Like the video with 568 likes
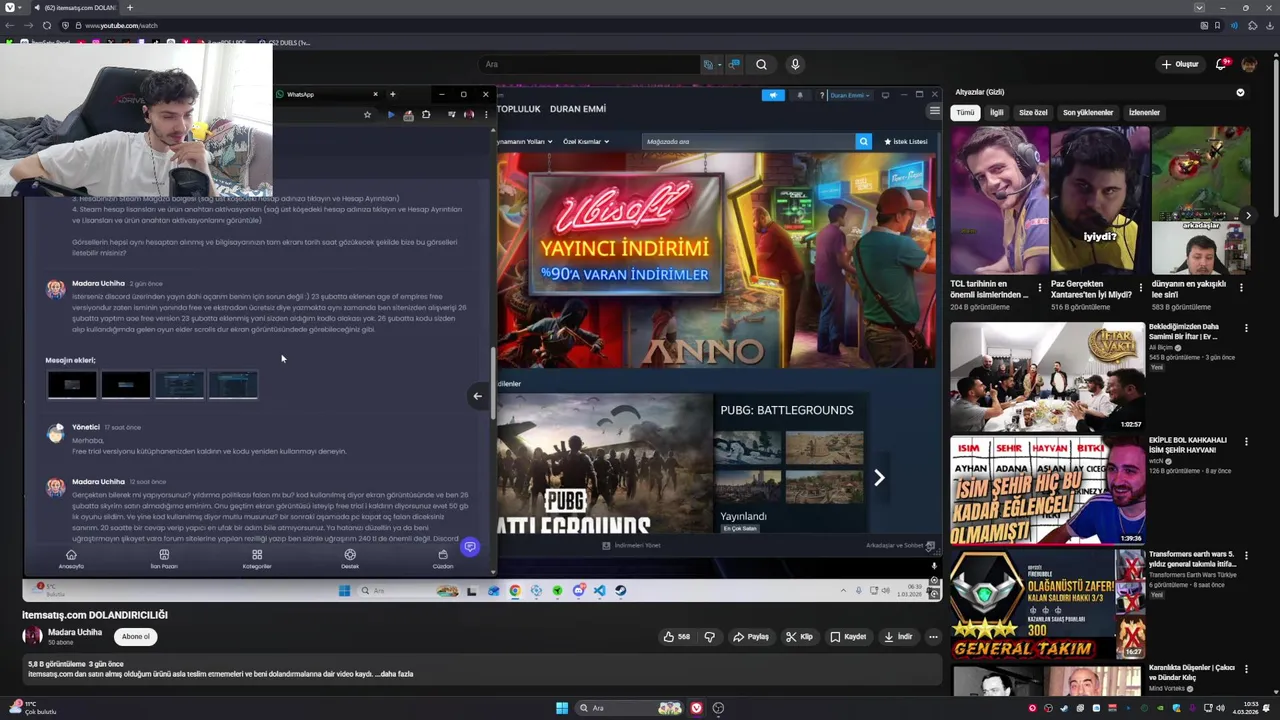Image resolution: width=1280 pixels, height=720 pixels. click(x=677, y=636)
